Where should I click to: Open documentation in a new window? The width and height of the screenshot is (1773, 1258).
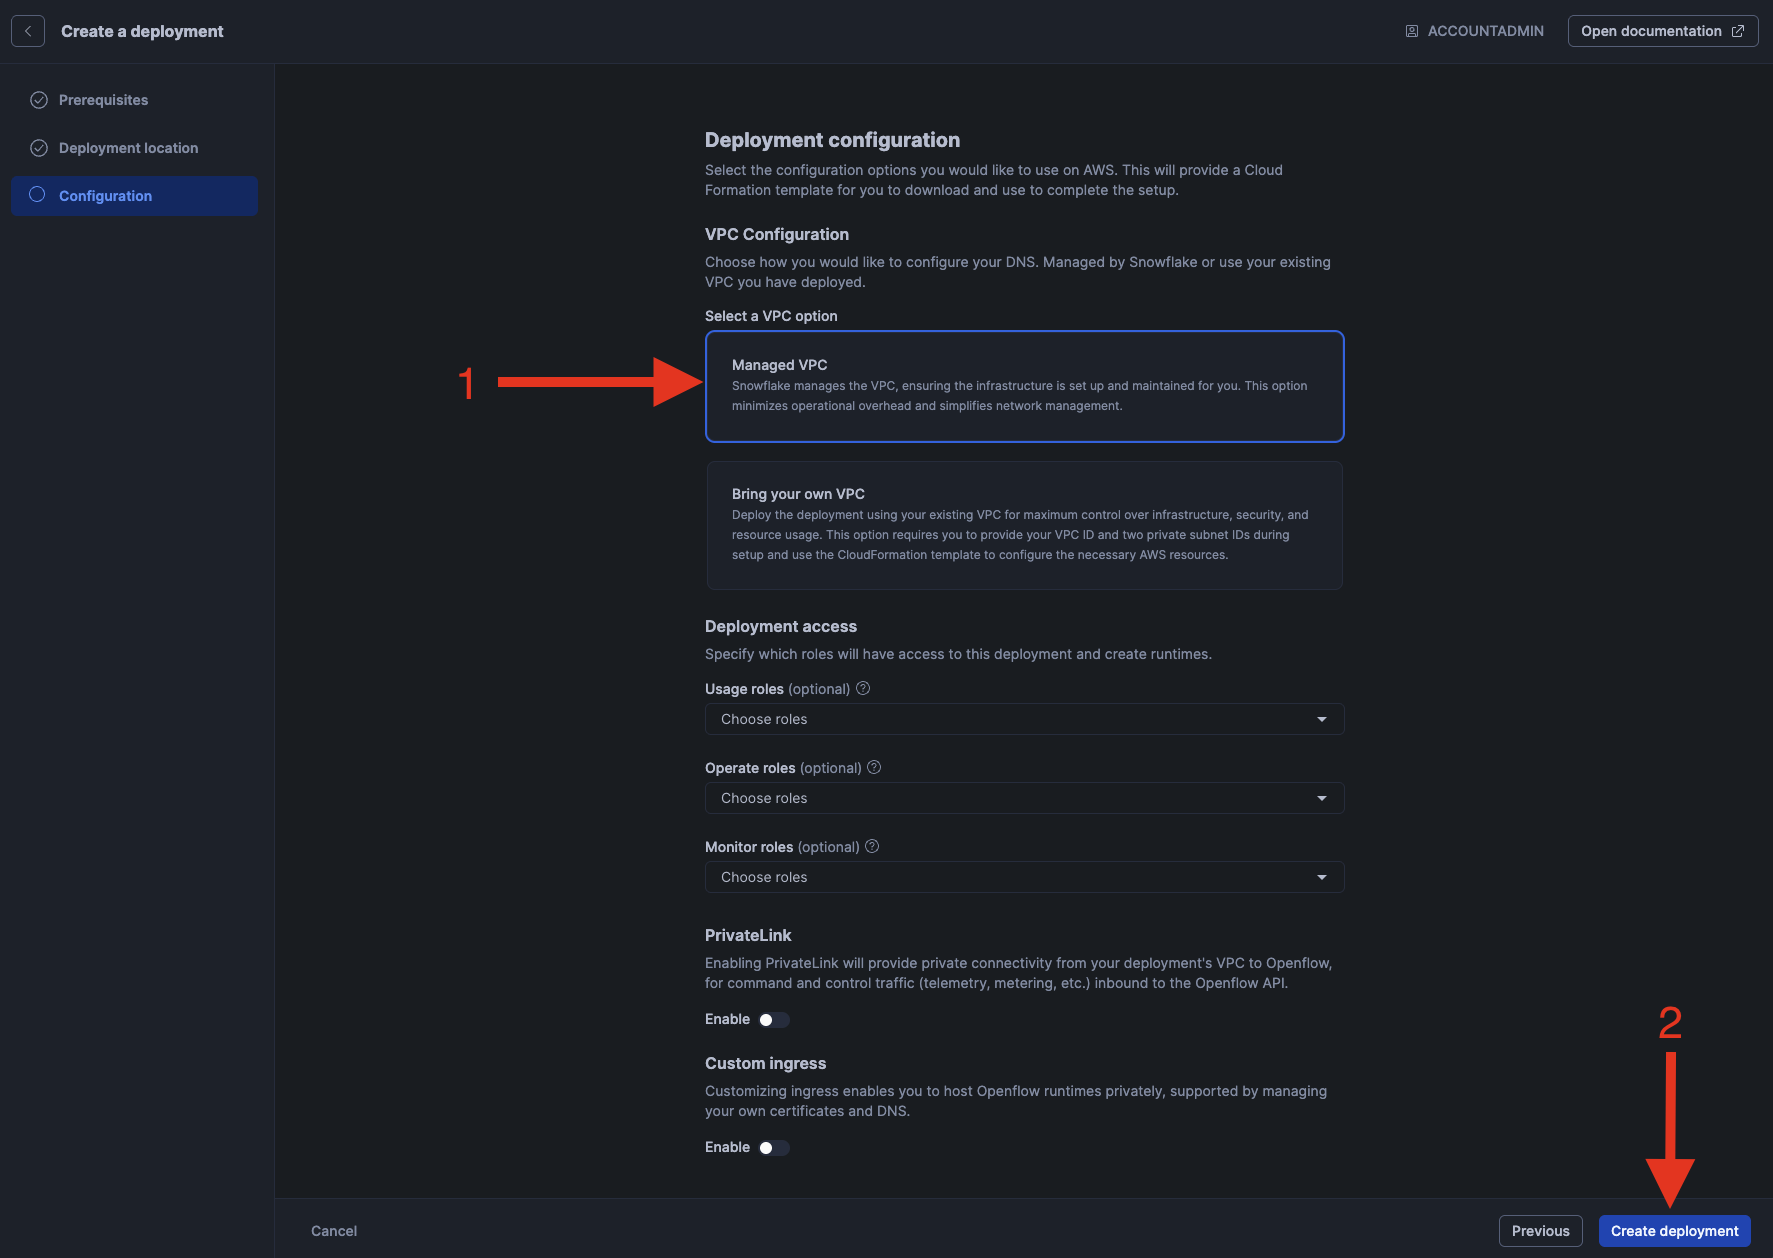(x=1662, y=31)
